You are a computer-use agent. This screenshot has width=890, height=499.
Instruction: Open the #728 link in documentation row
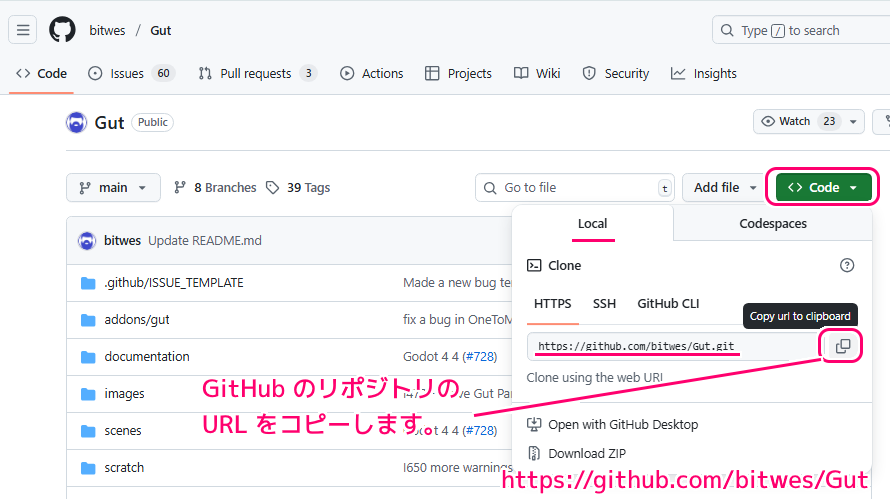pos(480,357)
